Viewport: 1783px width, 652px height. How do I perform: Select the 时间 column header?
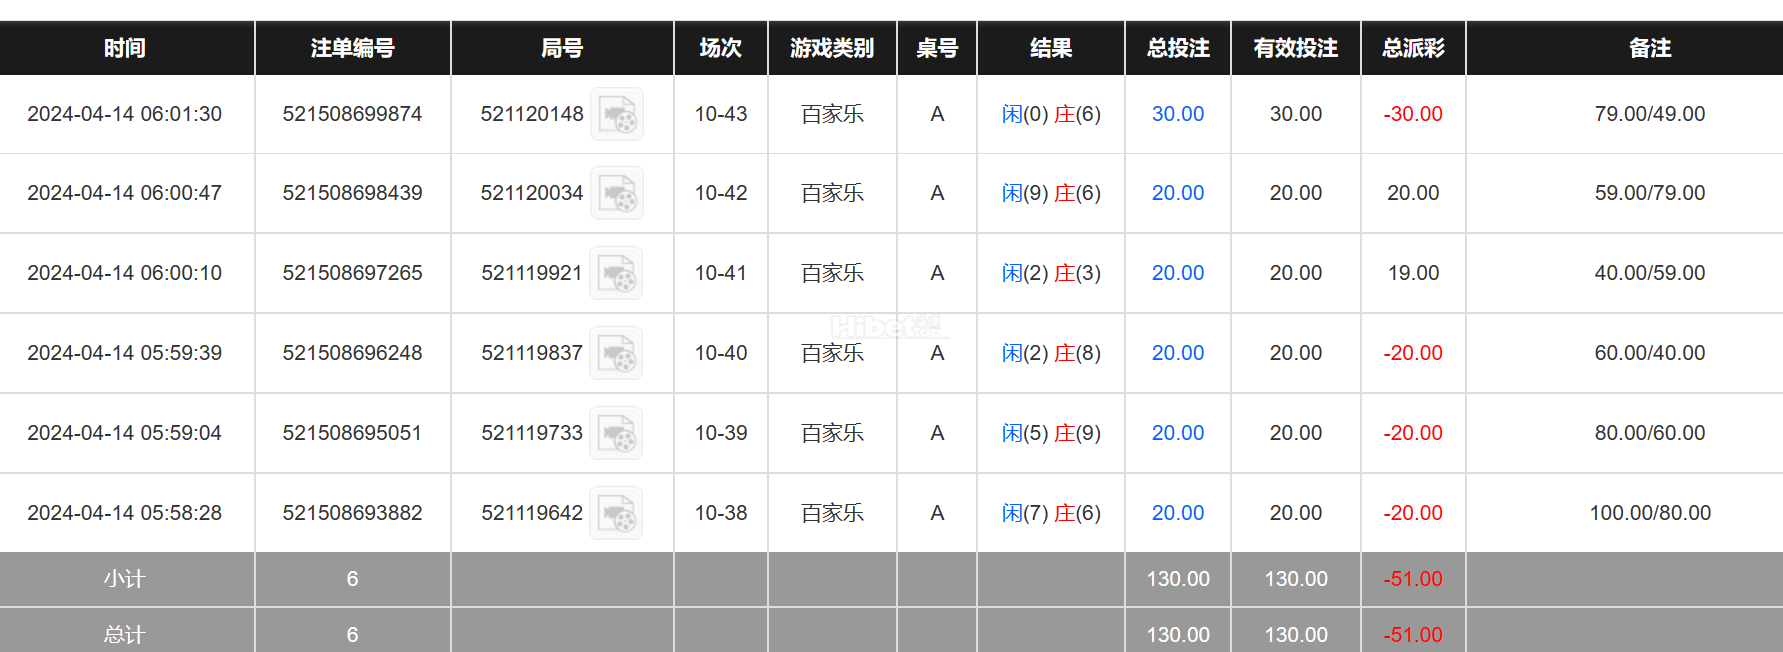(x=125, y=48)
